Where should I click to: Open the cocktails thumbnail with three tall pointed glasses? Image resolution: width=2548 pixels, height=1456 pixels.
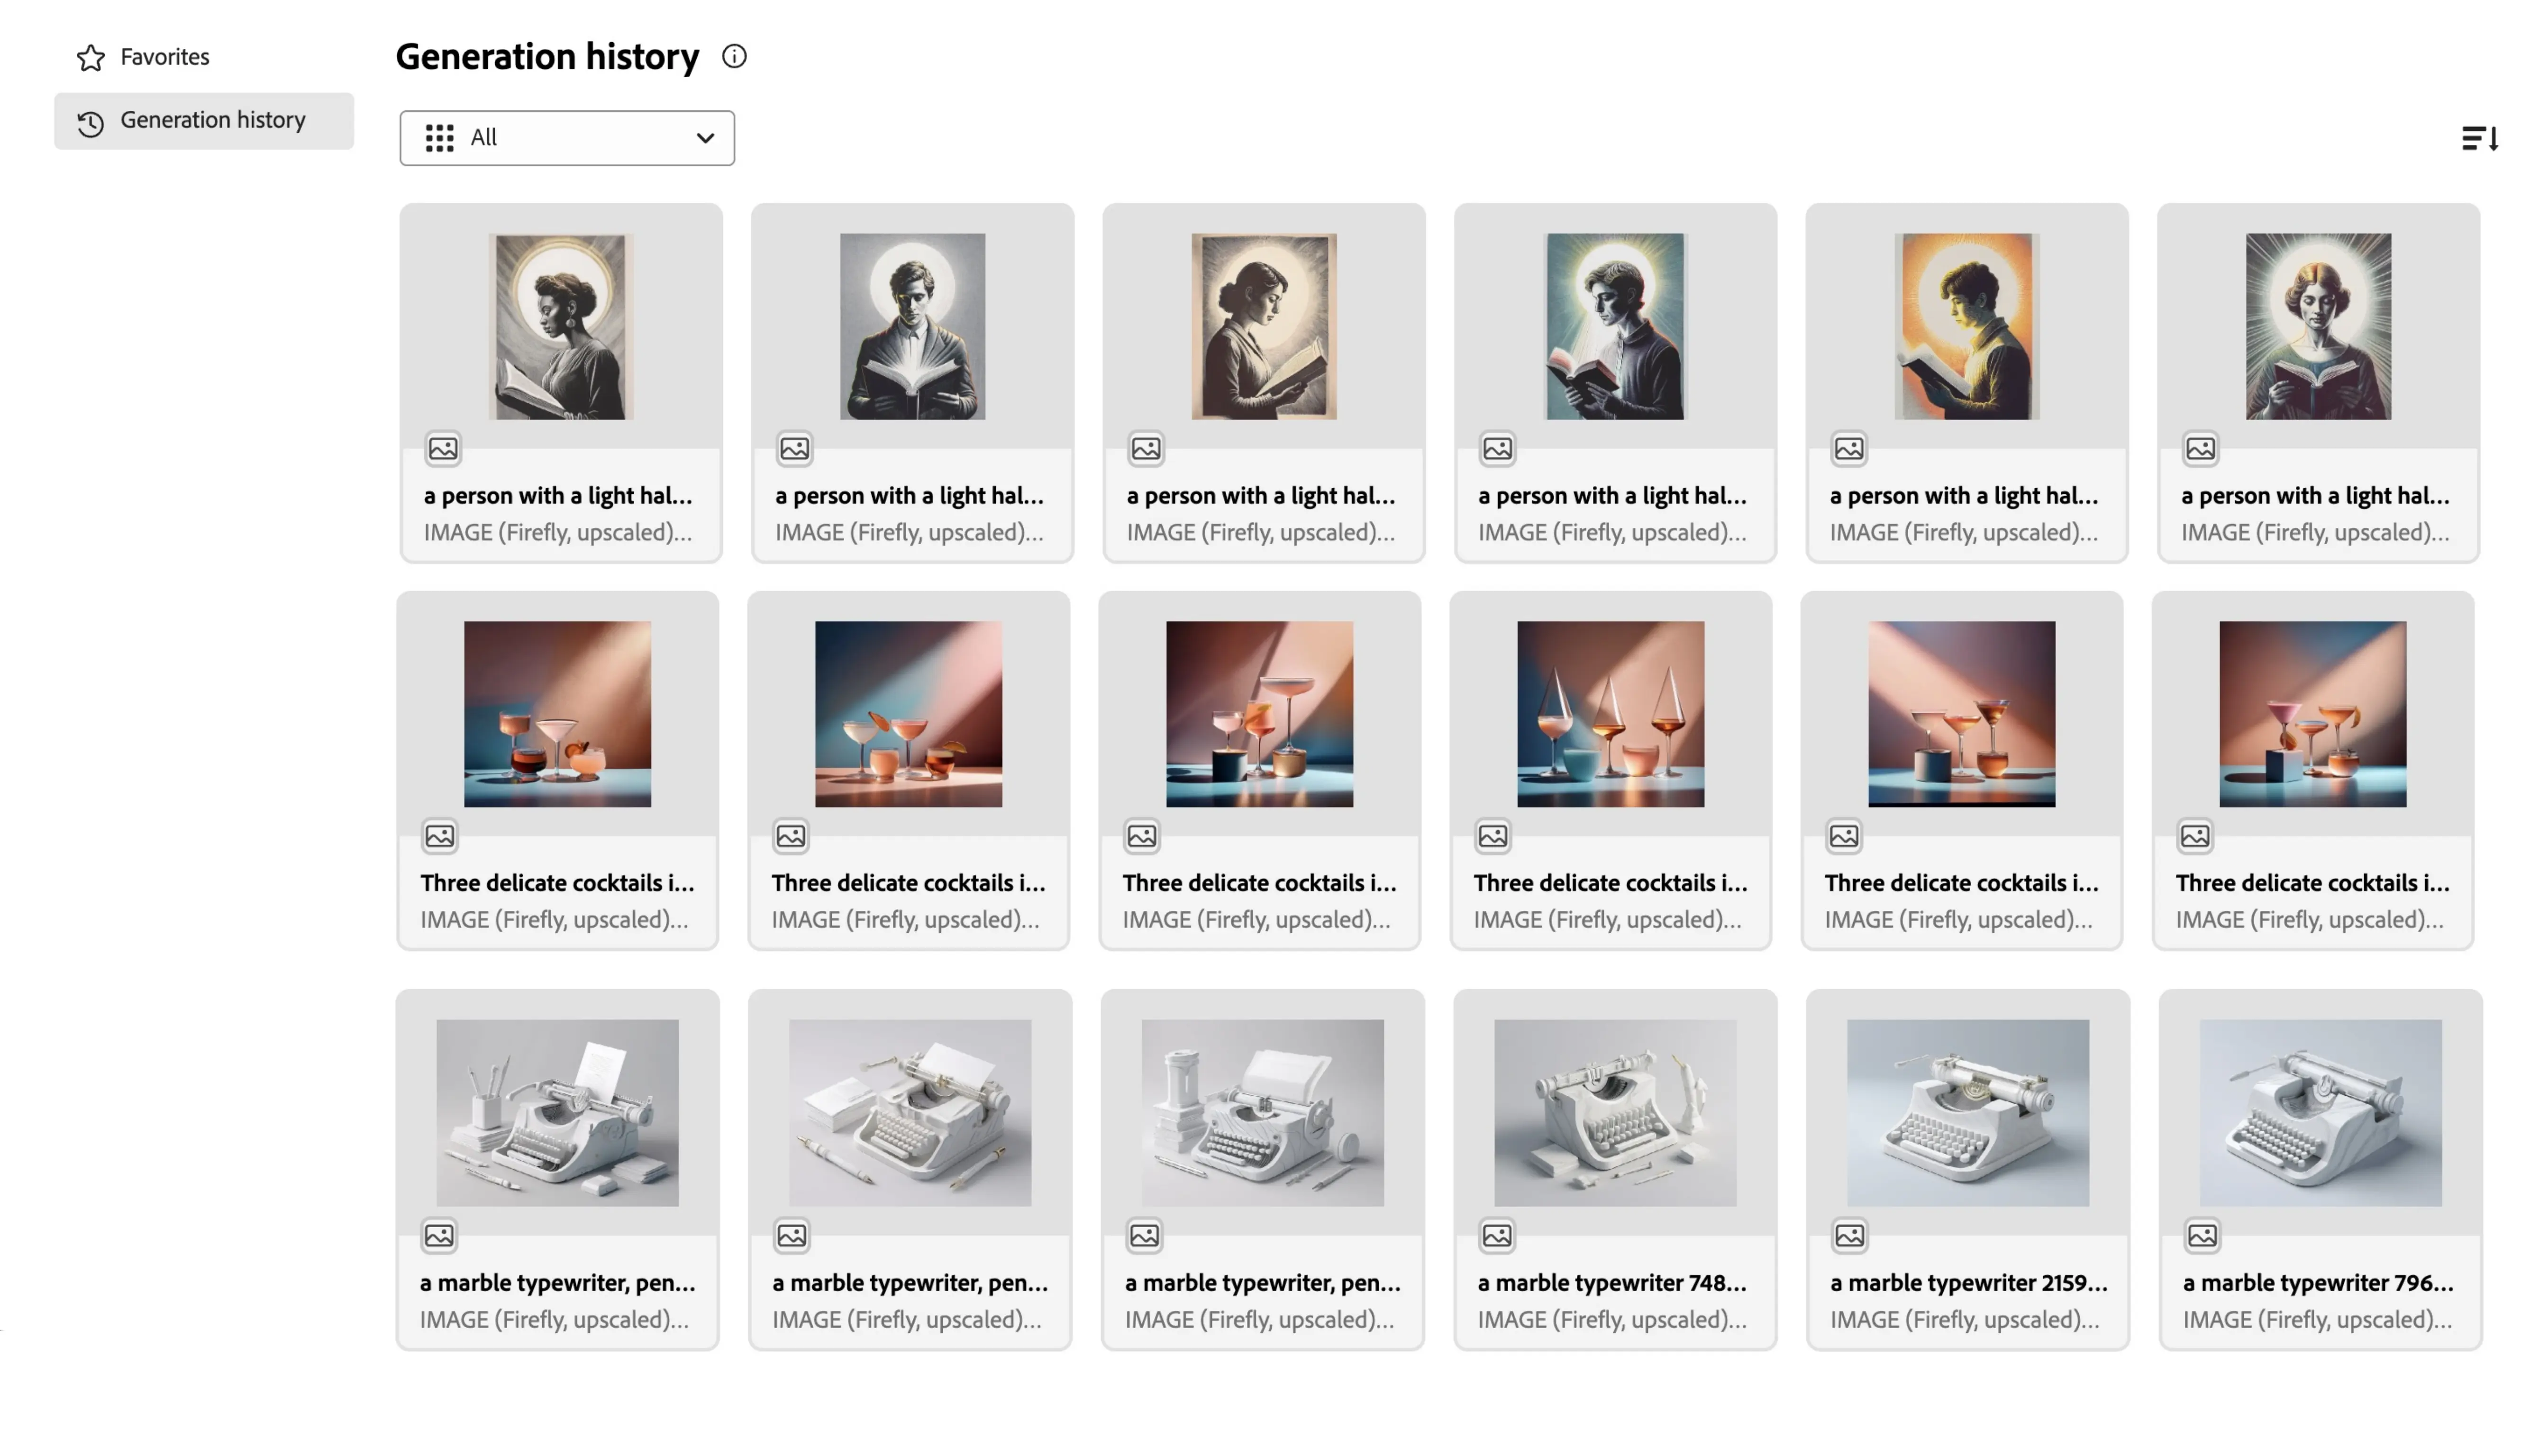[1610, 714]
